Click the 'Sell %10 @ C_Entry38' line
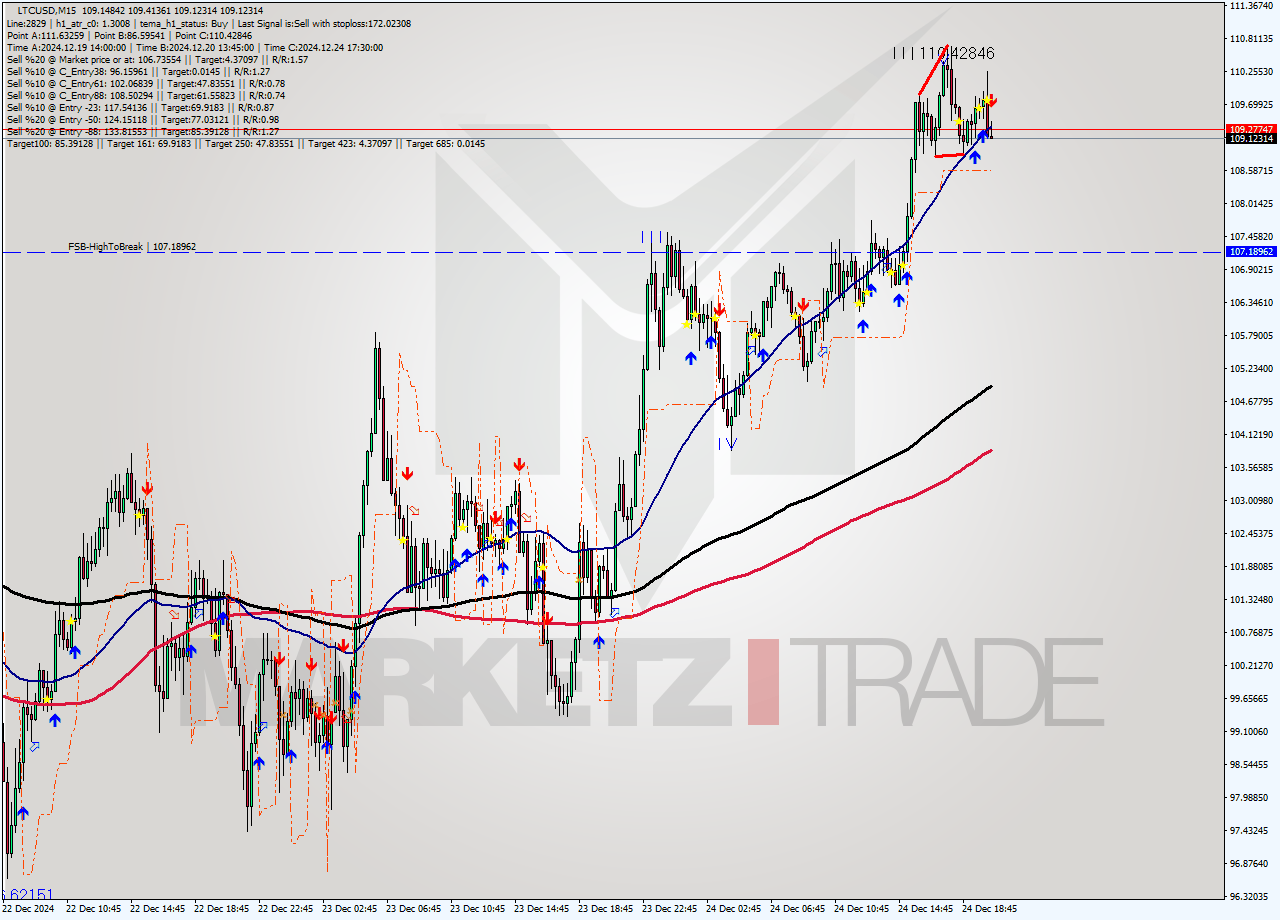This screenshot has width=1280, height=920. tap(138, 71)
